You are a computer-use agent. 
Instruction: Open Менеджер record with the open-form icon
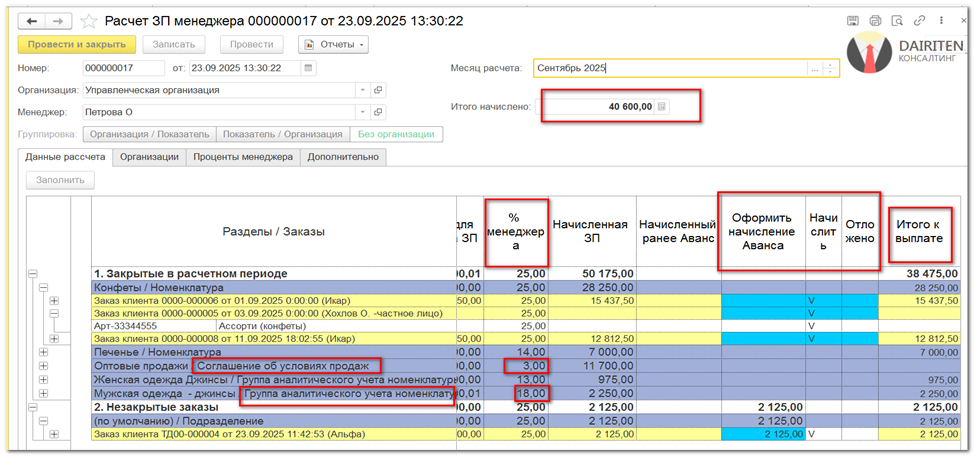(x=377, y=112)
